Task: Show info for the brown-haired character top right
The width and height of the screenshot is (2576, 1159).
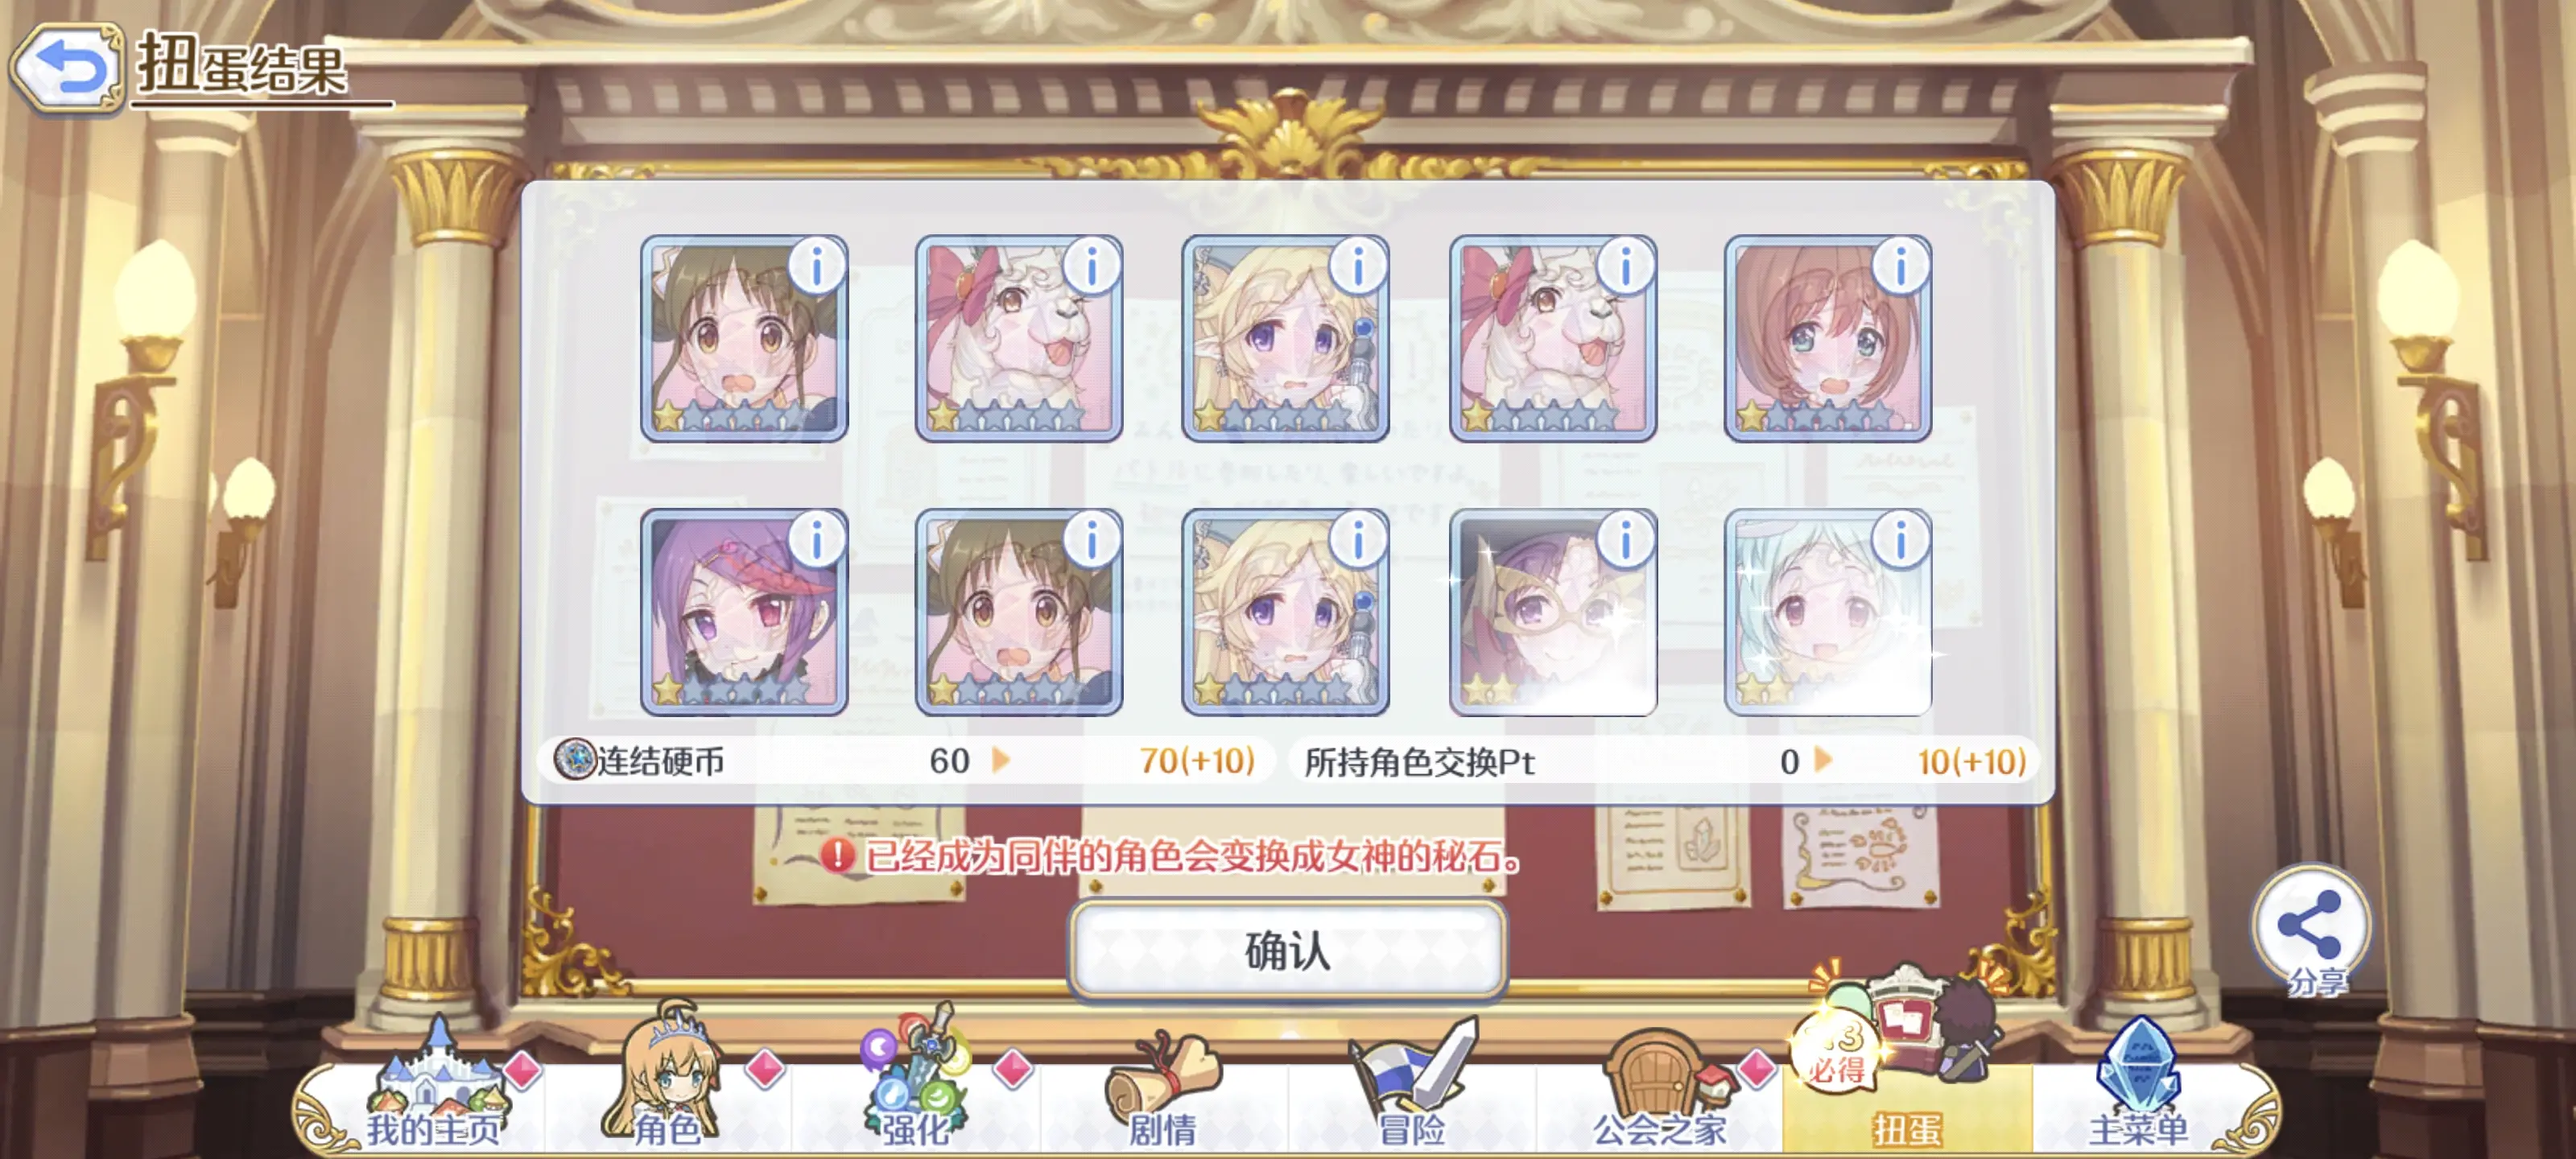Action: [1900, 267]
